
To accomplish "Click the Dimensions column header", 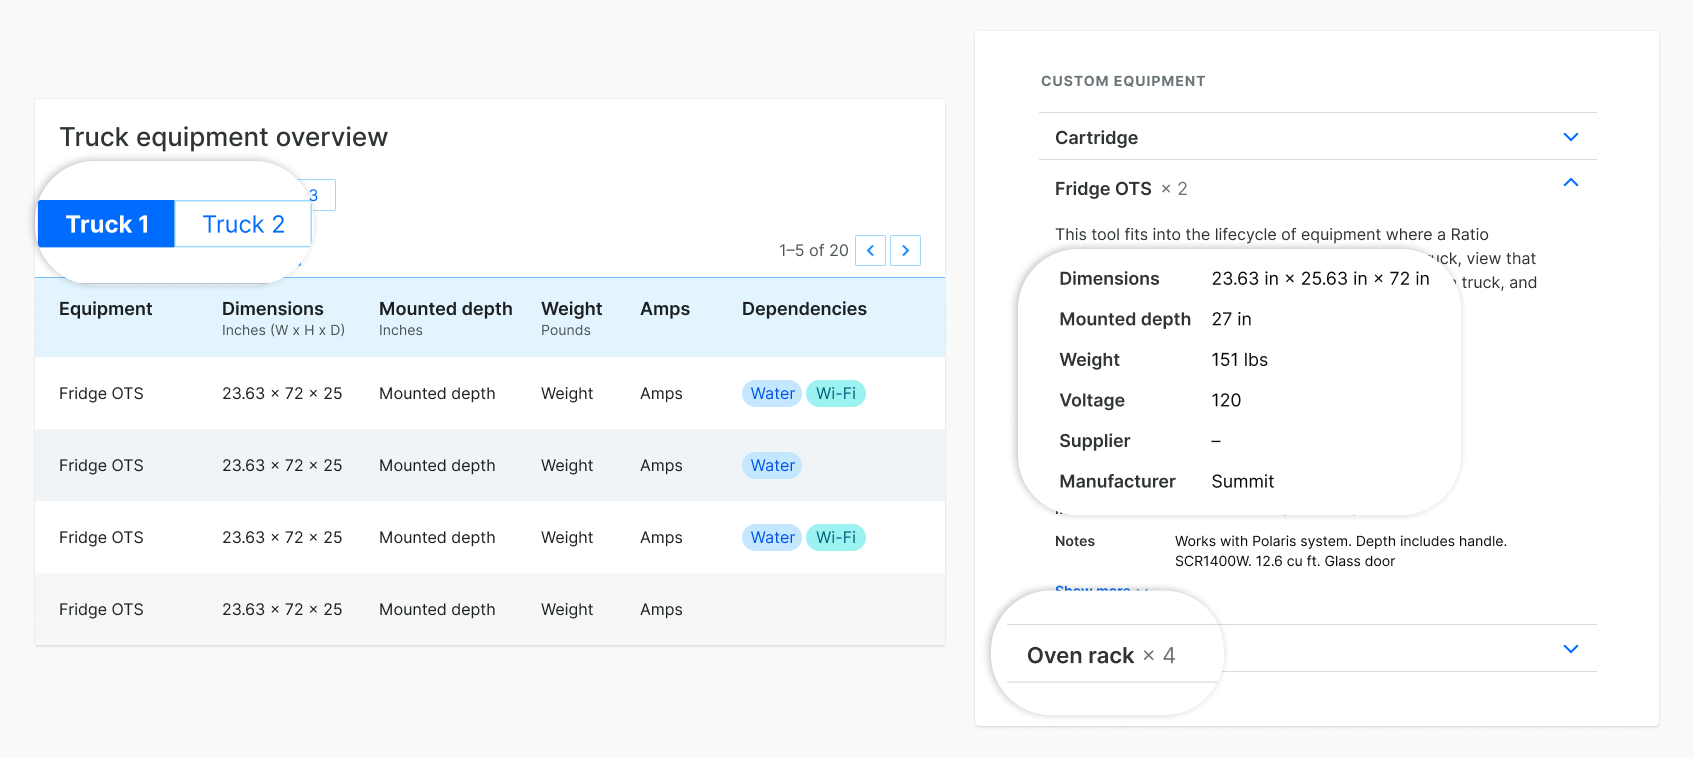I will tap(272, 309).
